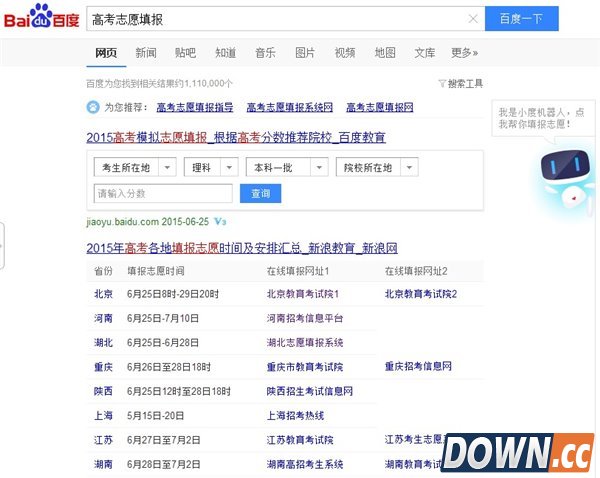The width and height of the screenshot is (600, 478).
Task: Switch to the 图片 tab
Action: tap(305, 53)
